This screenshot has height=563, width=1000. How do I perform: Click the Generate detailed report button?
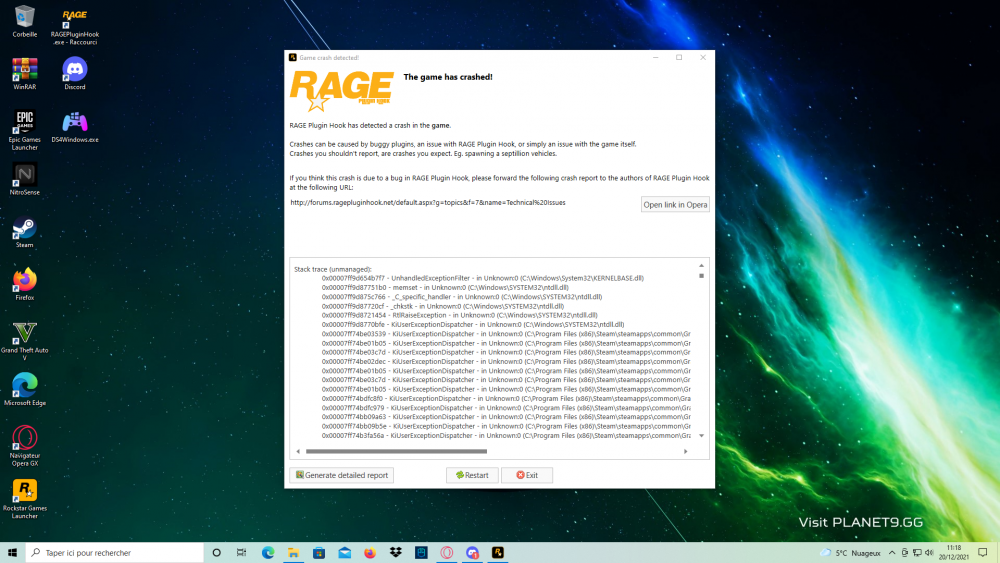[x=341, y=475]
